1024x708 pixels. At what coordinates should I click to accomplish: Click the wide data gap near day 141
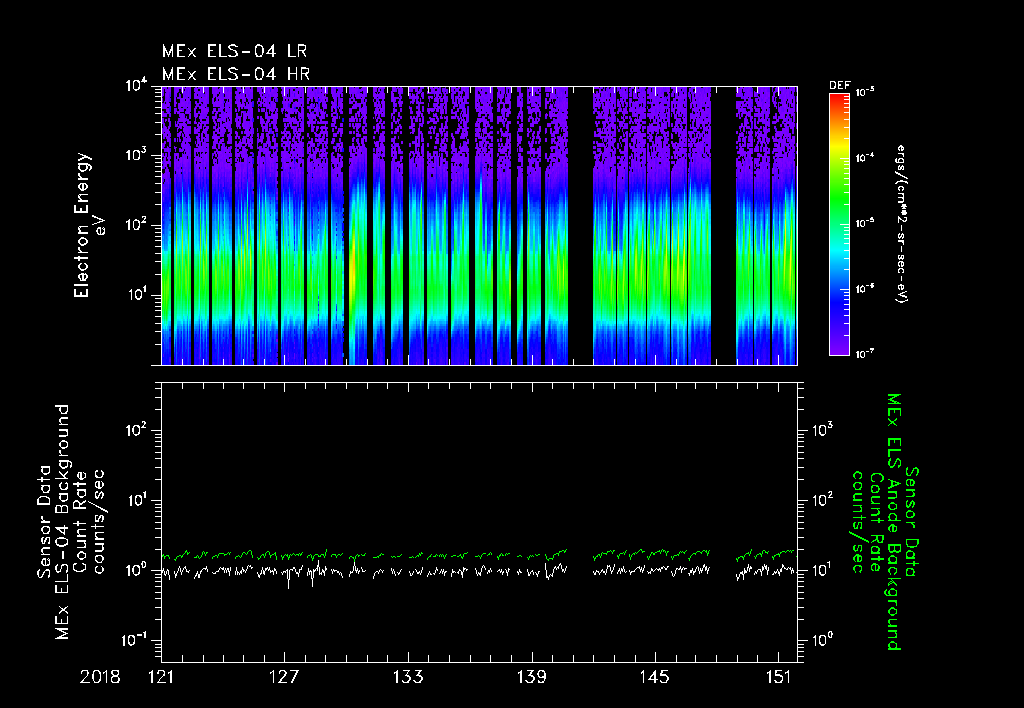point(581,225)
